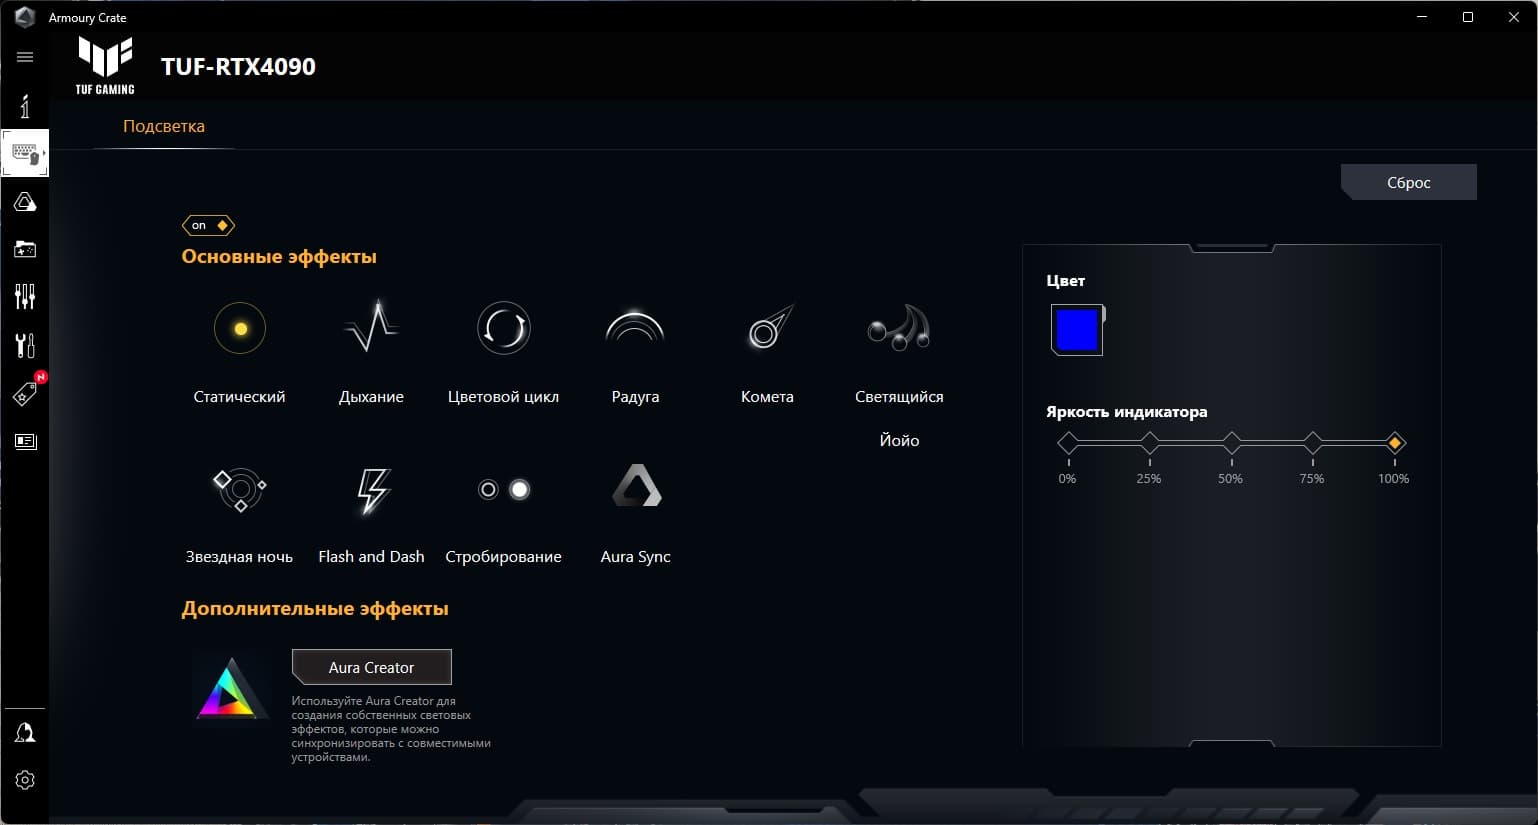This screenshot has width=1538, height=825.
Task: Collapse the color panel top handle
Action: tap(1232, 247)
